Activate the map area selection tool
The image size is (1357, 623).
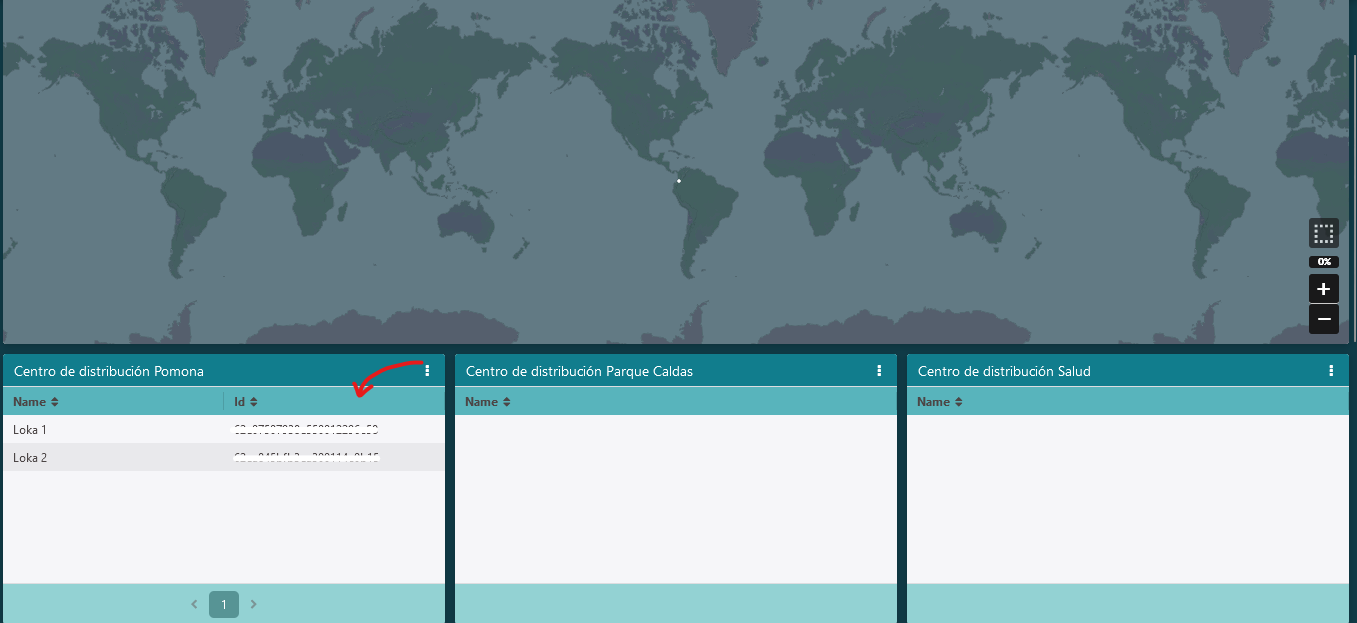click(1323, 234)
